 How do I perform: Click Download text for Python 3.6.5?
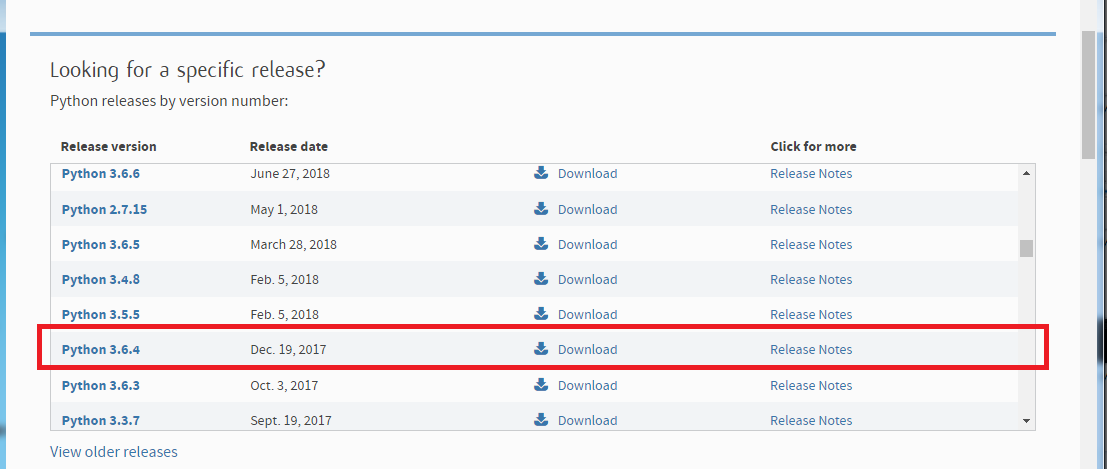pyautogui.click(x=587, y=244)
